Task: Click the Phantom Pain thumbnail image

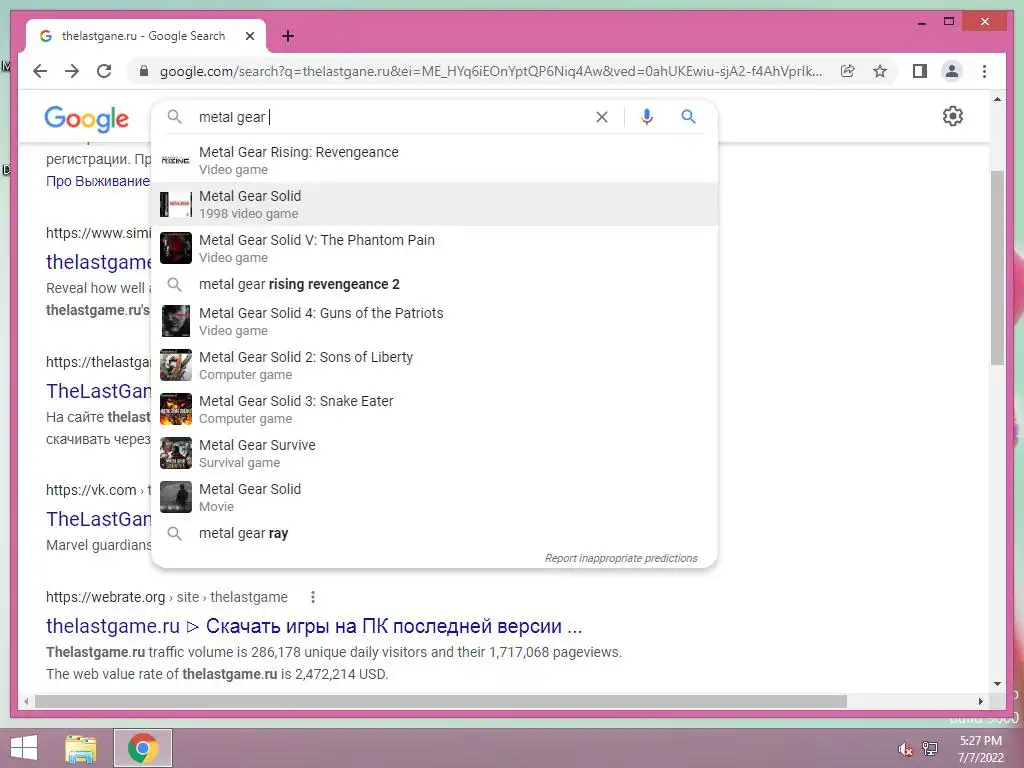Action: (x=176, y=248)
